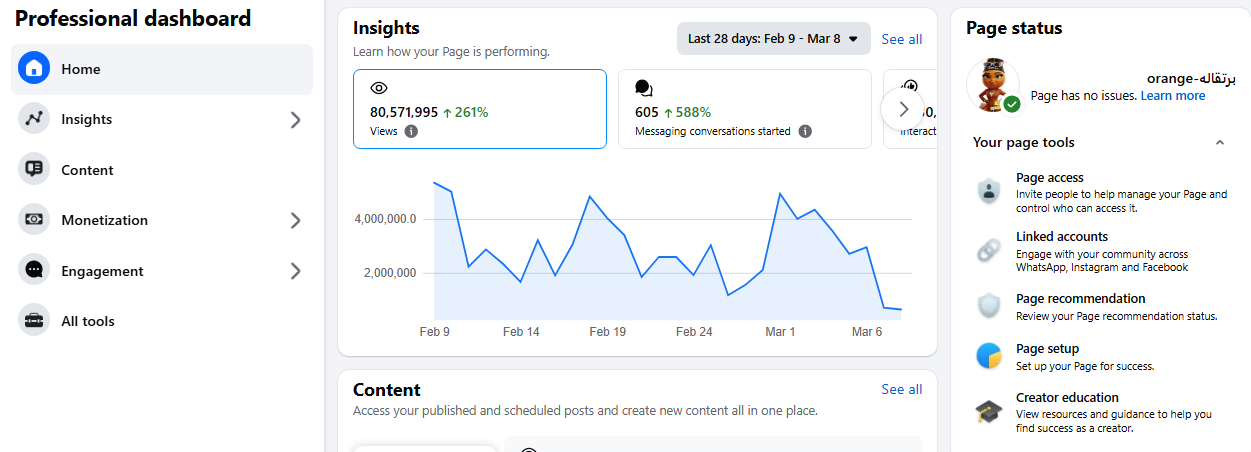Click the Linked accounts chain icon
The width and height of the screenshot is (1251, 452).
click(x=989, y=252)
